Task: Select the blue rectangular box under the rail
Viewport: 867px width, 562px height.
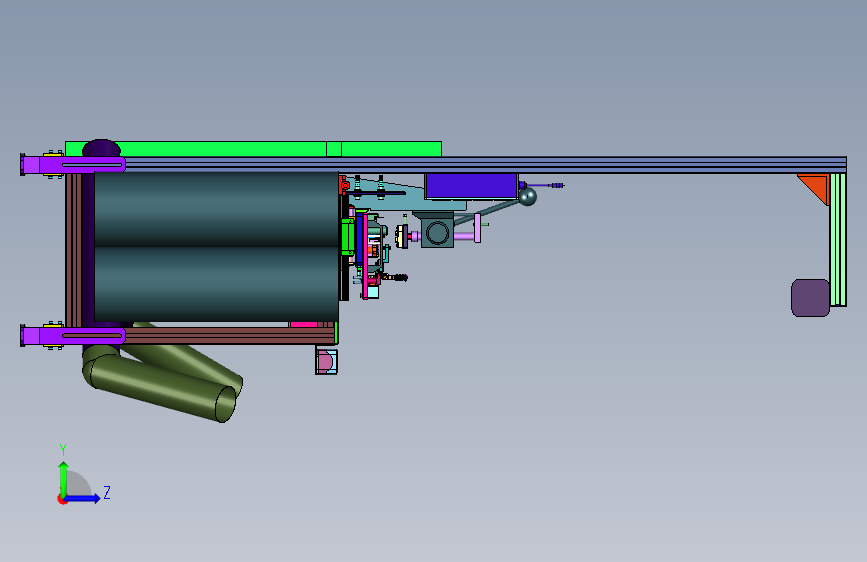Action: [x=471, y=186]
